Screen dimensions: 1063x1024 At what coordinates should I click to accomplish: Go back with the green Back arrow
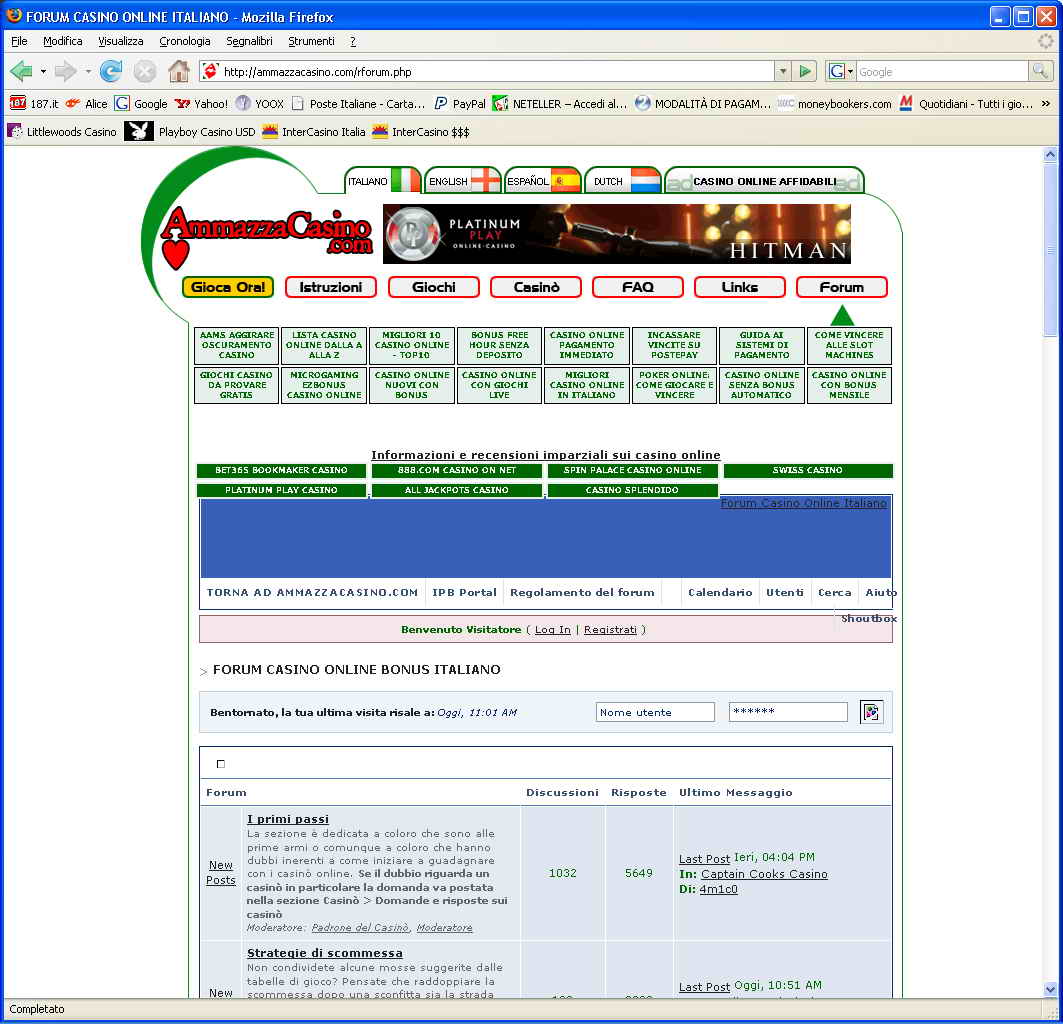pos(21,71)
